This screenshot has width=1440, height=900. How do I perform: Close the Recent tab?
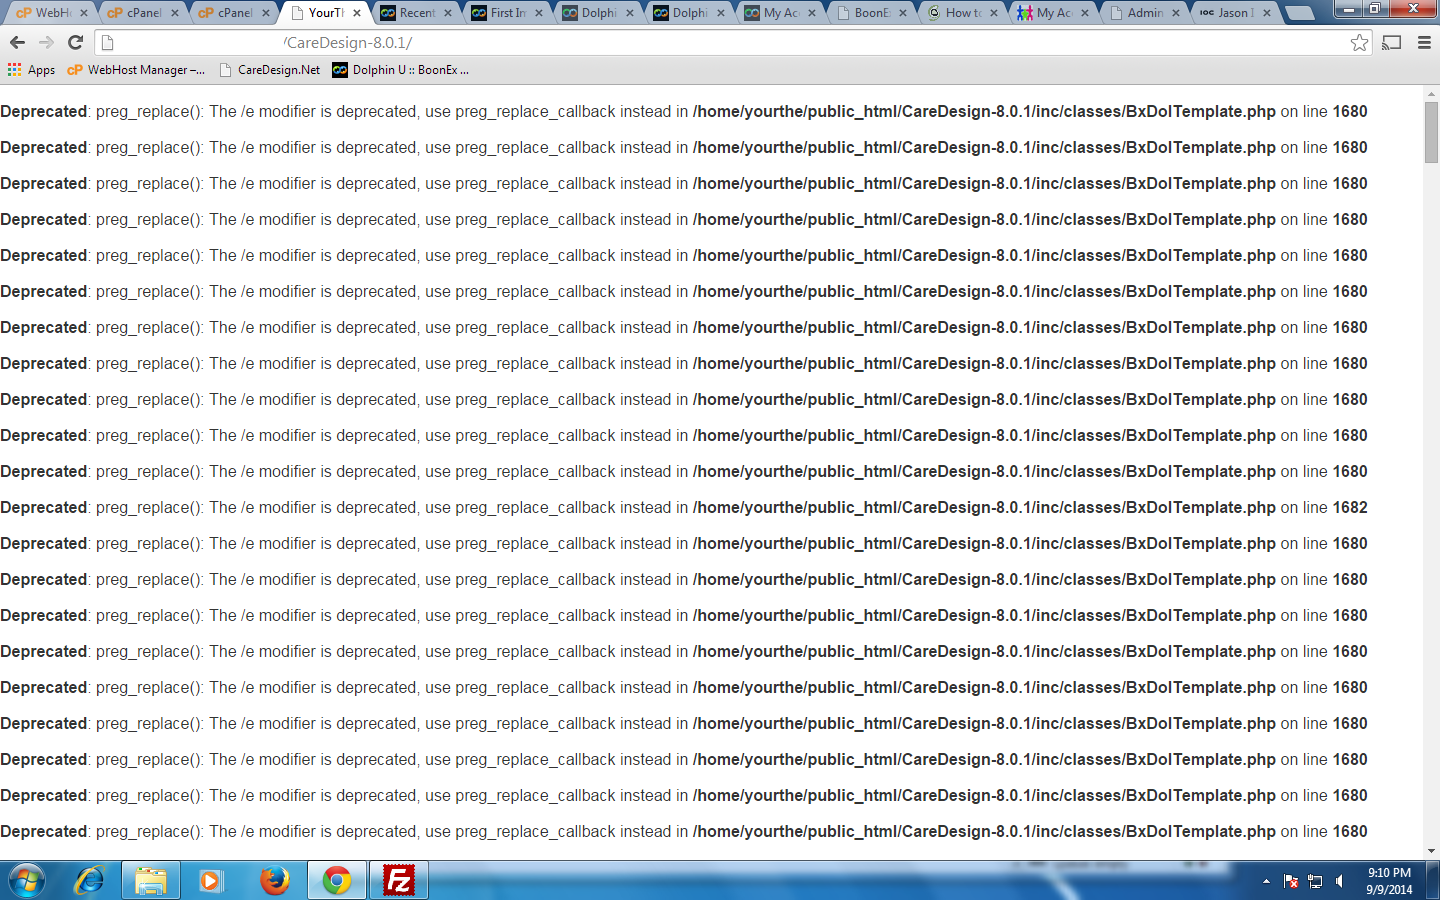coord(448,13)
